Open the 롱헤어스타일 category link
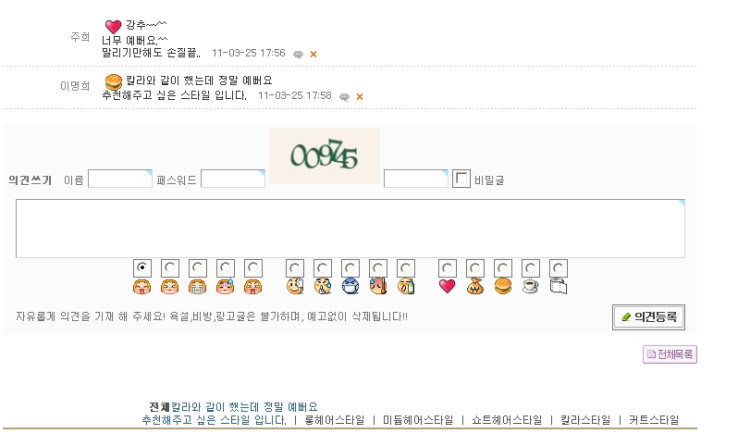 coord(334,420)
